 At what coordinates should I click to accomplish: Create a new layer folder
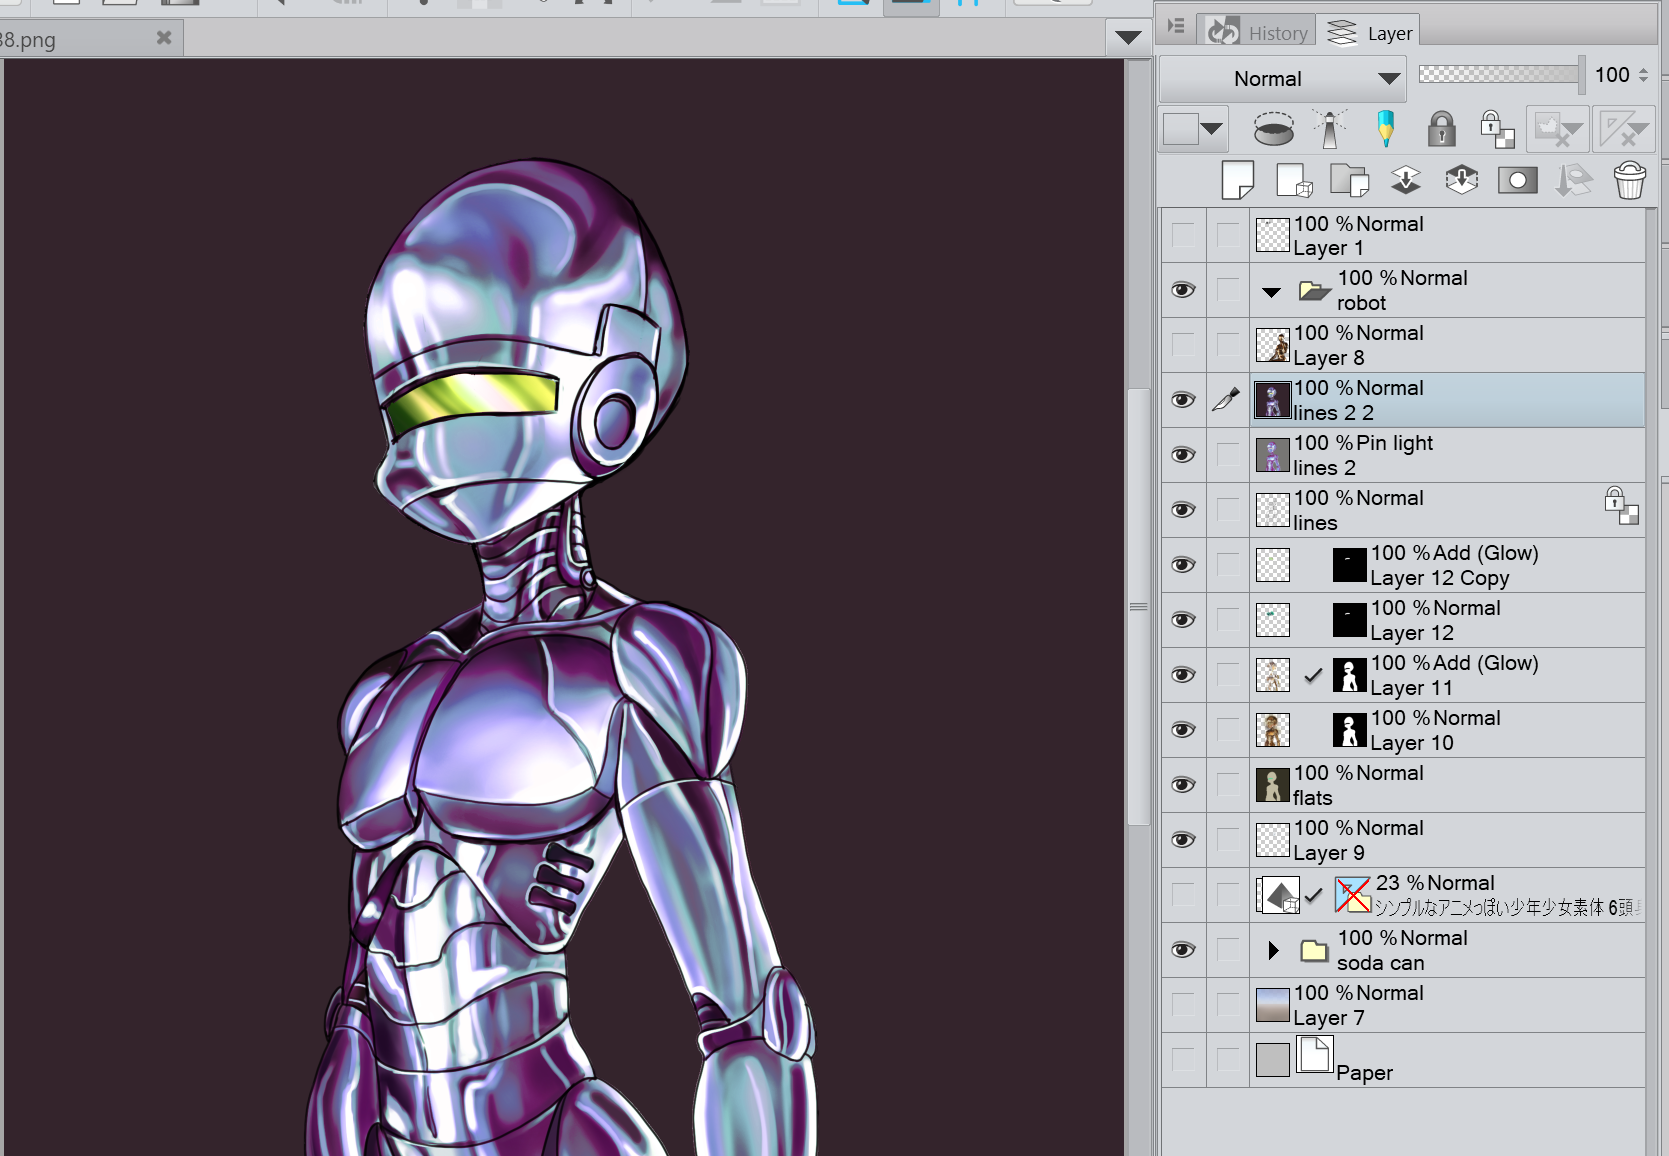point(1349,181)
